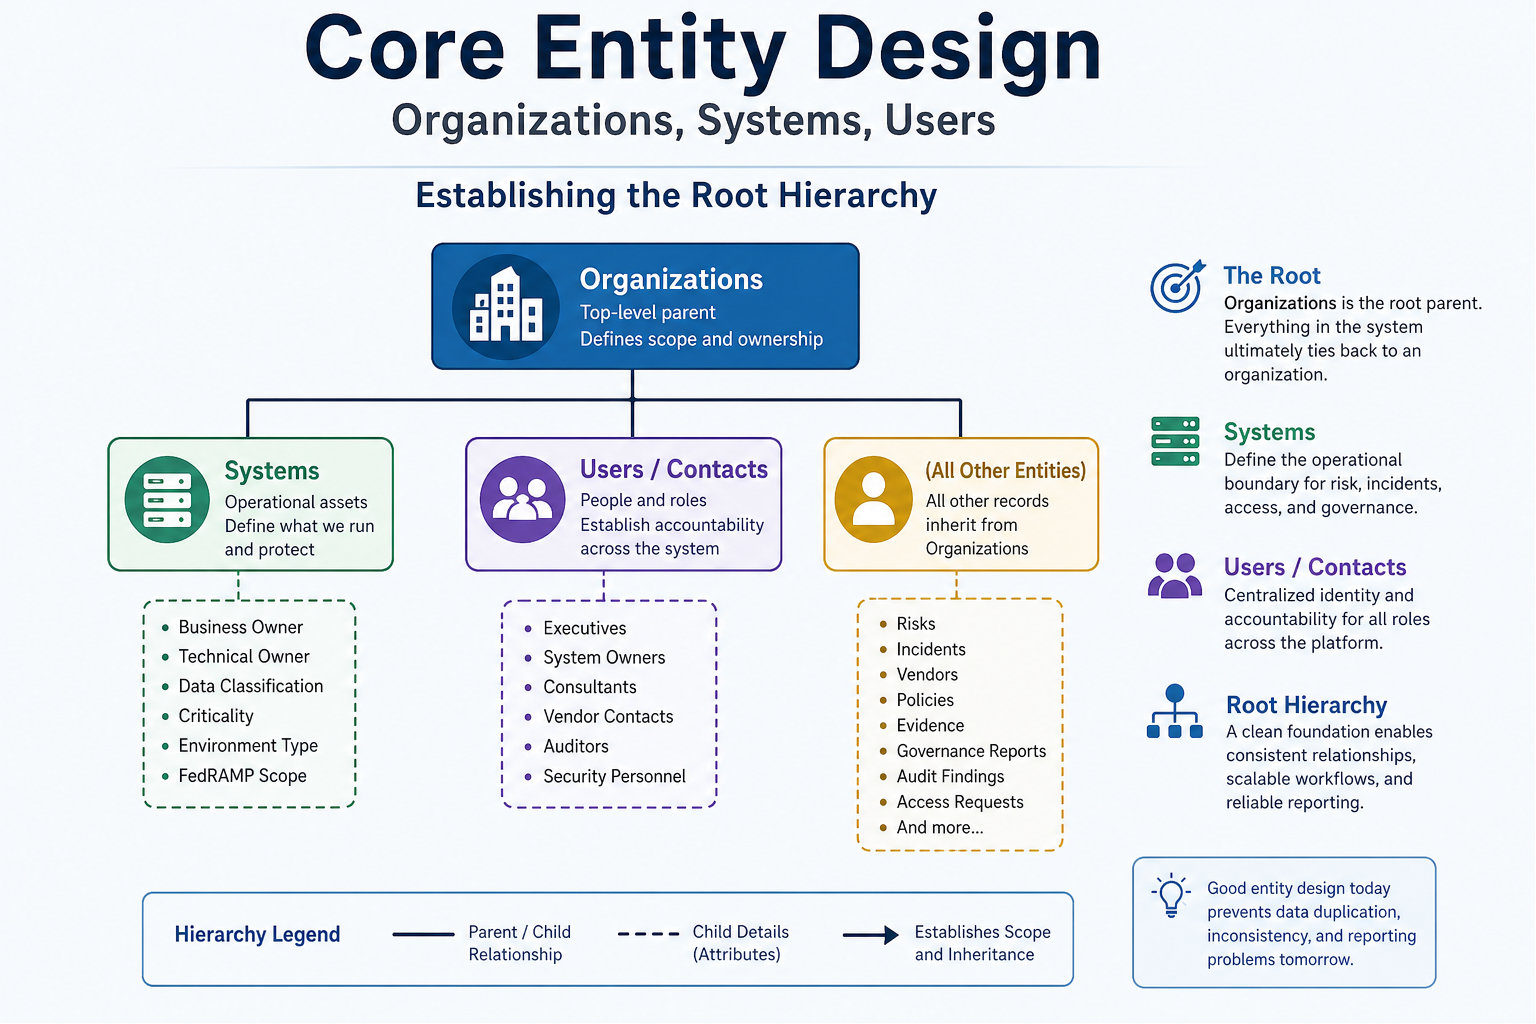Click the Access Requests list item
The width and height of the screenshot is (1536, 1024).
click(x=960, y=802)
